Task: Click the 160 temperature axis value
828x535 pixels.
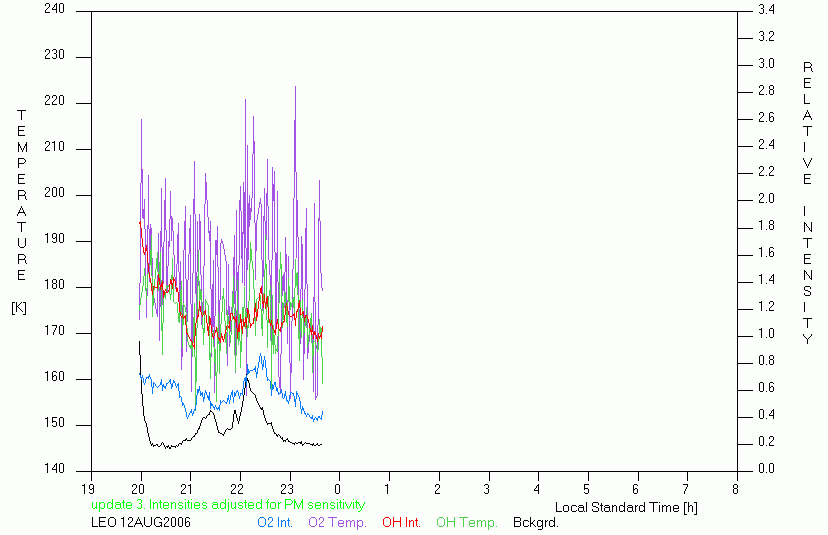Action: tap(54, 377)
